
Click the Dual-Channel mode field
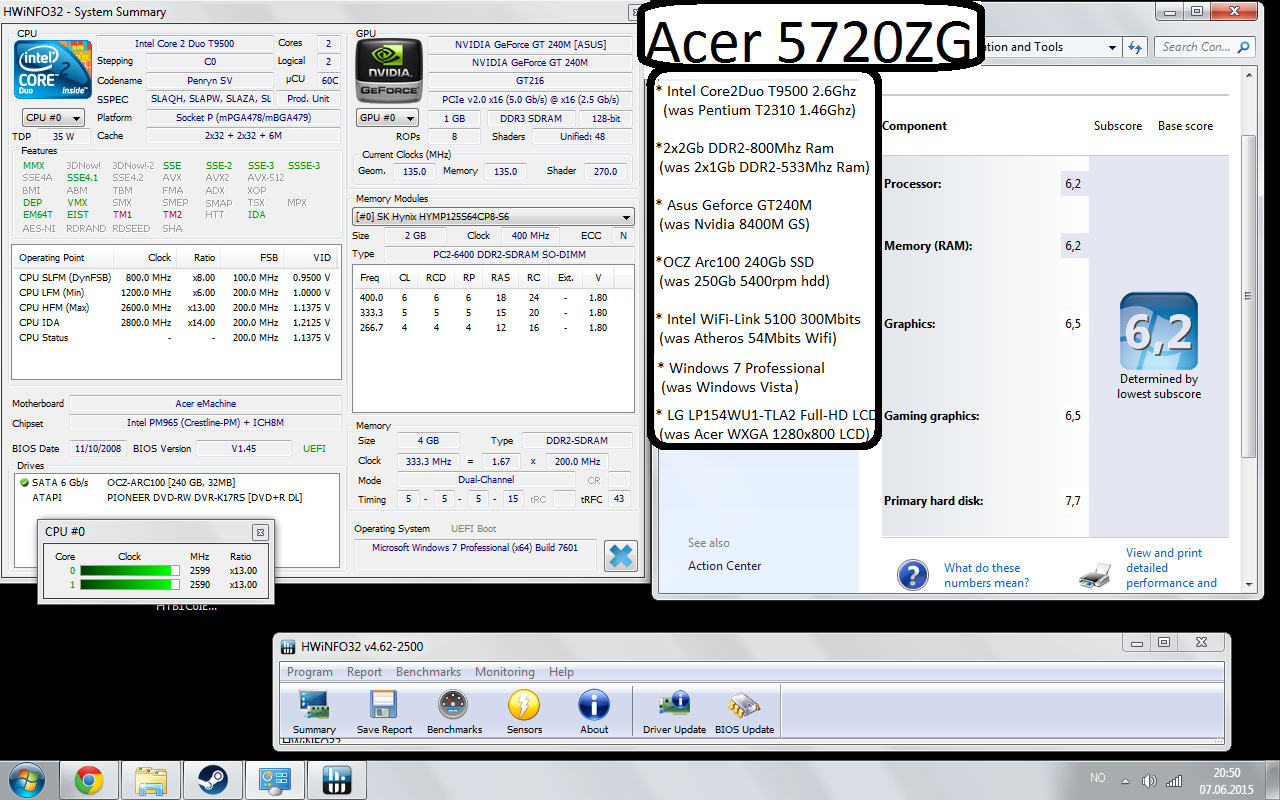click(487, 480)
